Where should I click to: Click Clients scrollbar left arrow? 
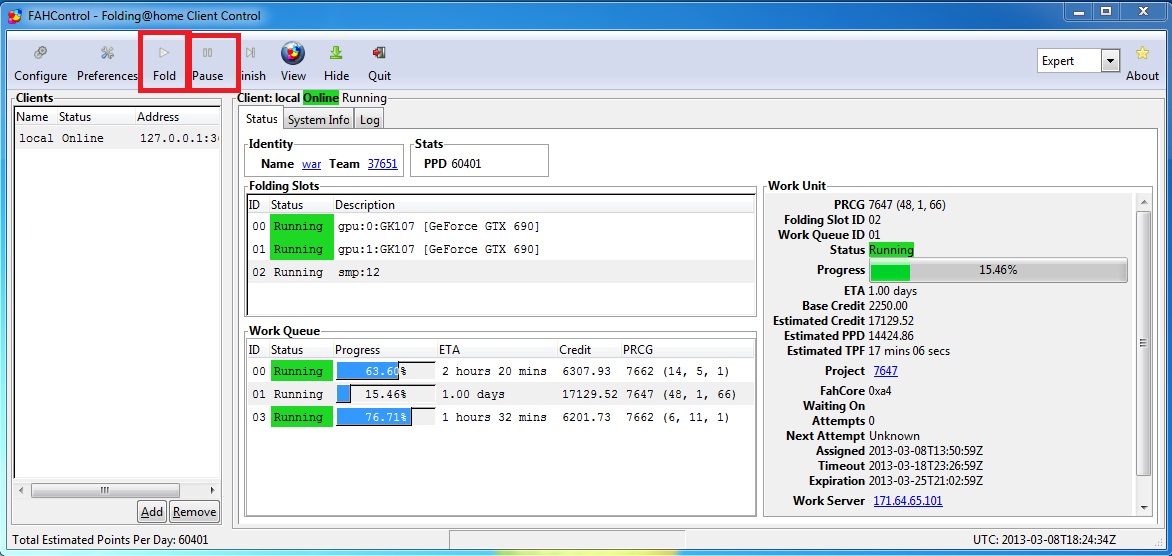click(22, 490)
